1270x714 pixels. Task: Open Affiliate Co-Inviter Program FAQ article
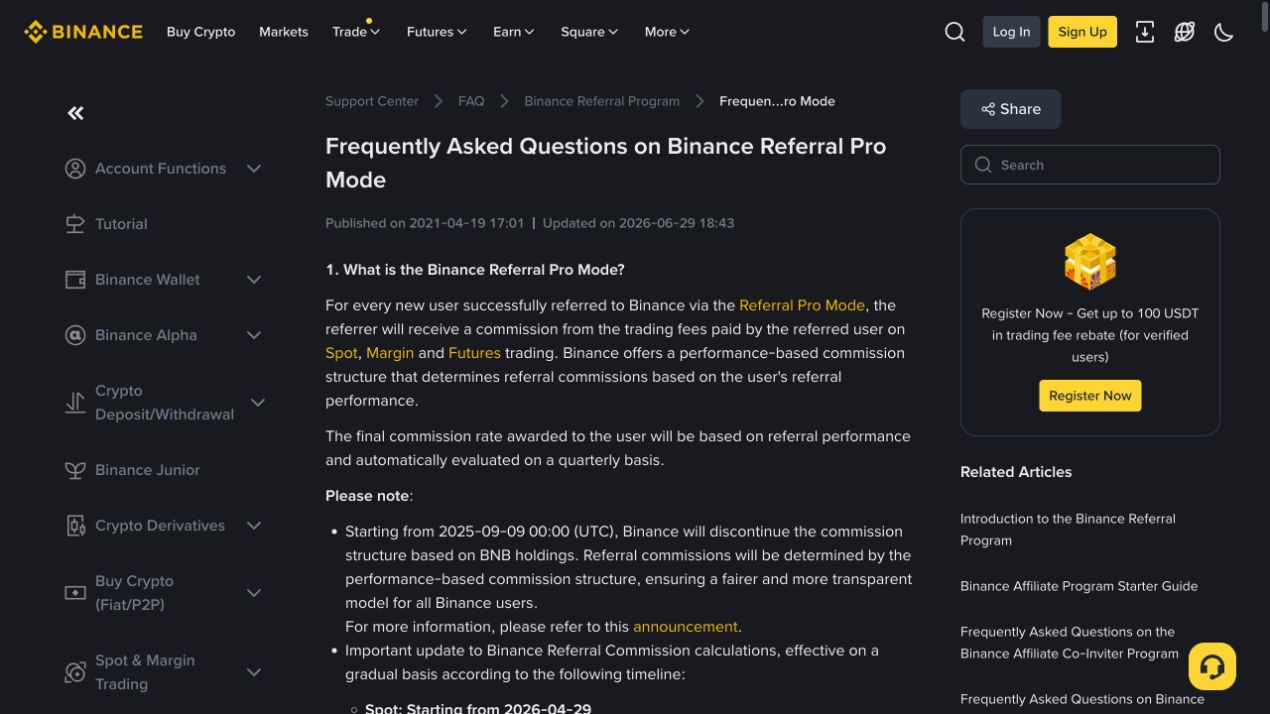coord(1069,643)
